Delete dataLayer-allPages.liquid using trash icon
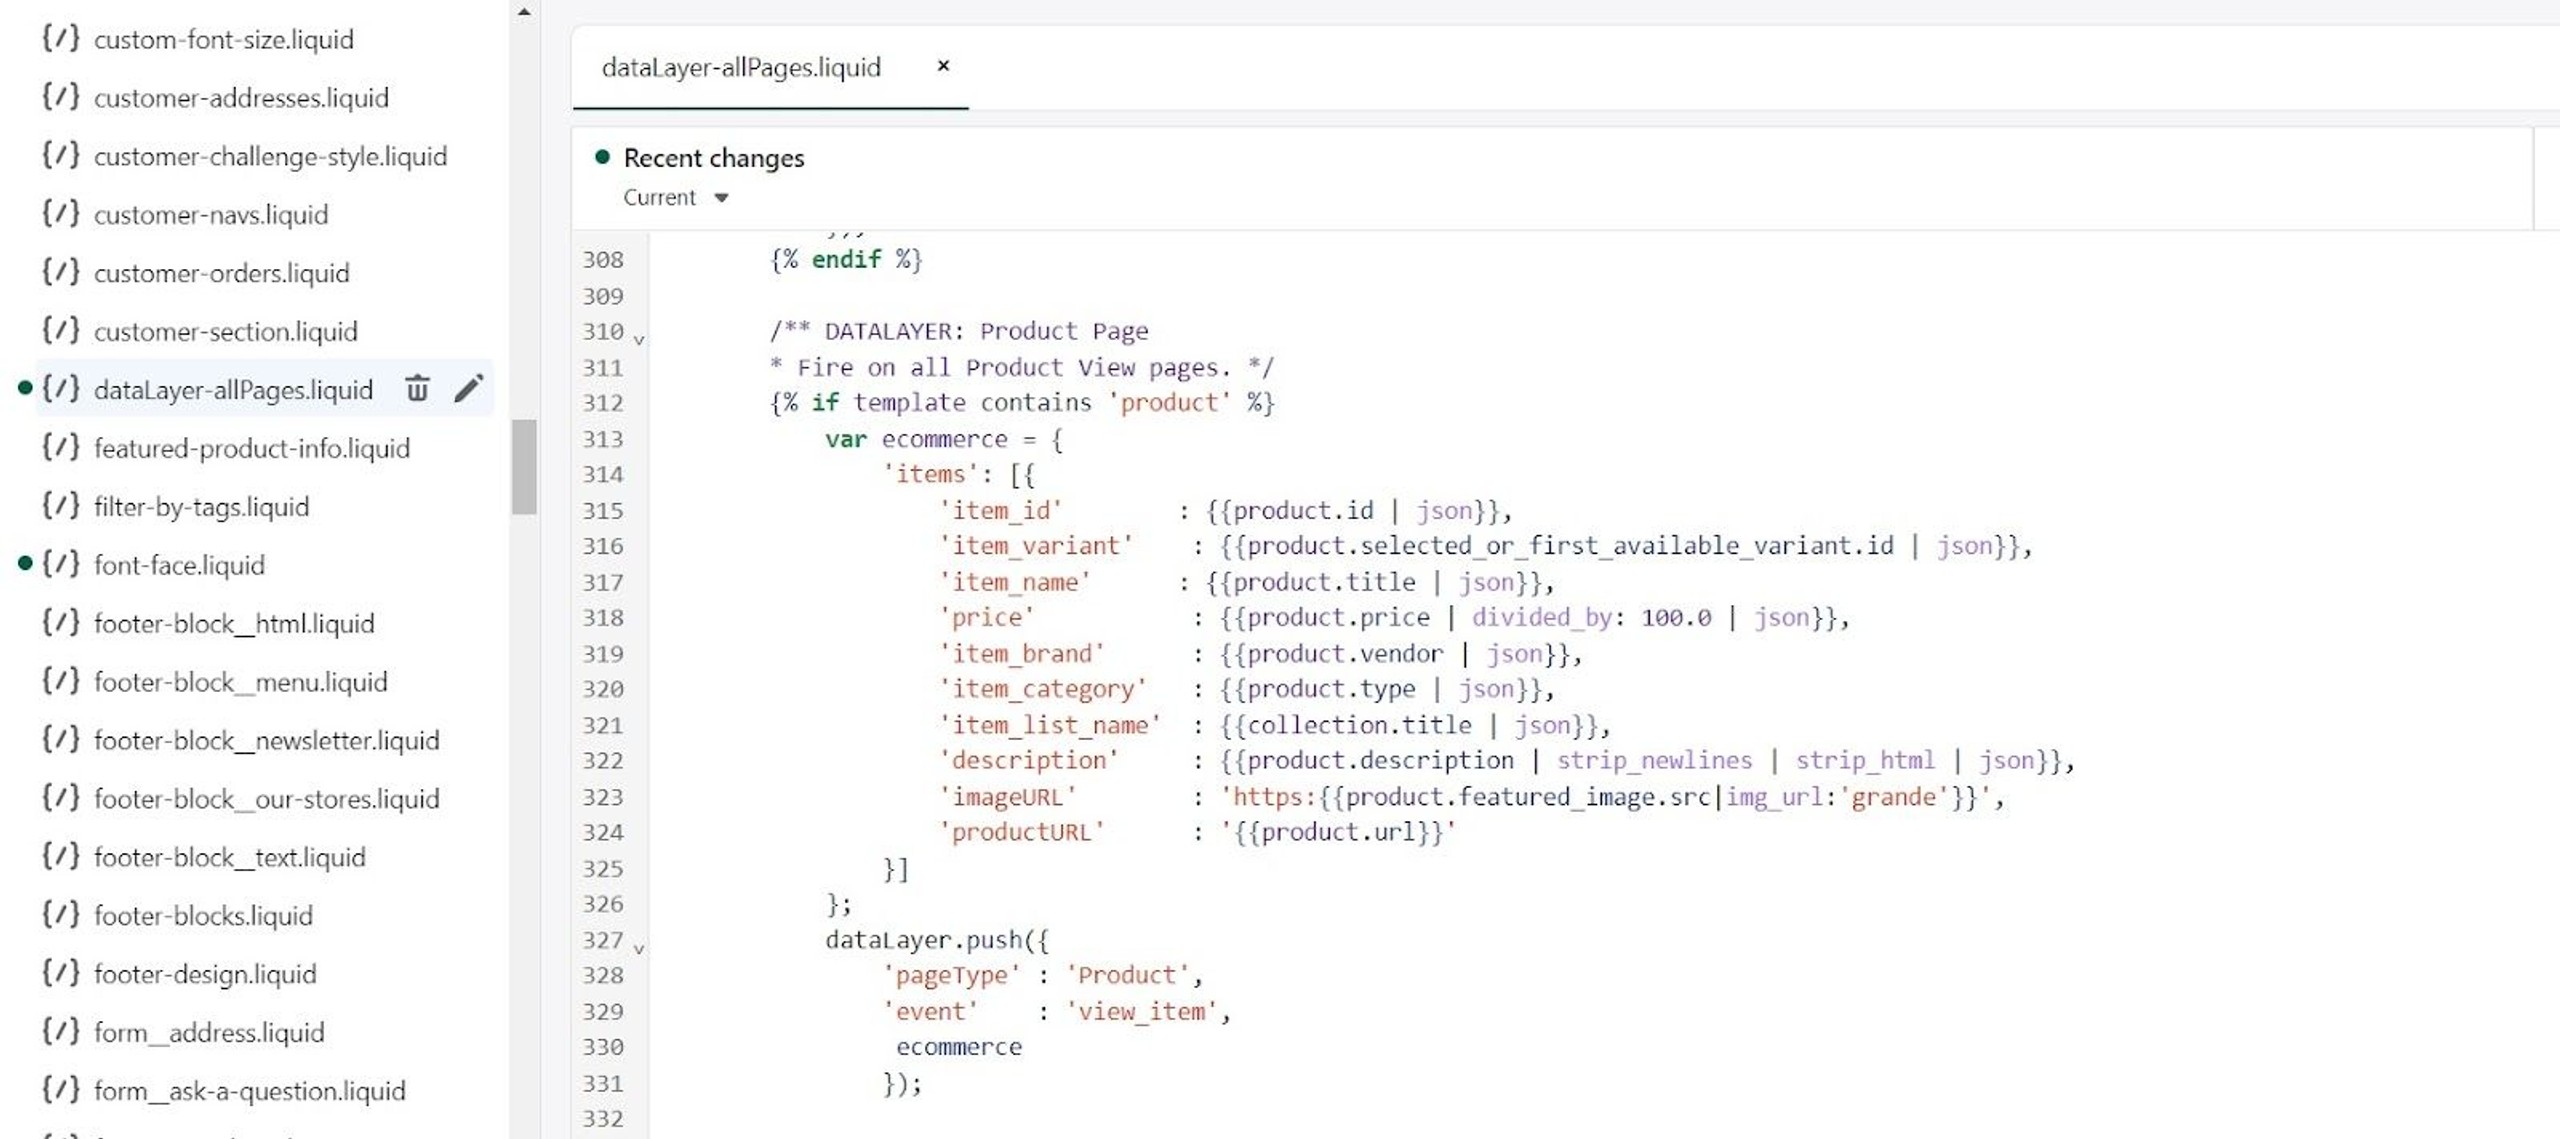 pyautogui.click(x=417, y=388)
